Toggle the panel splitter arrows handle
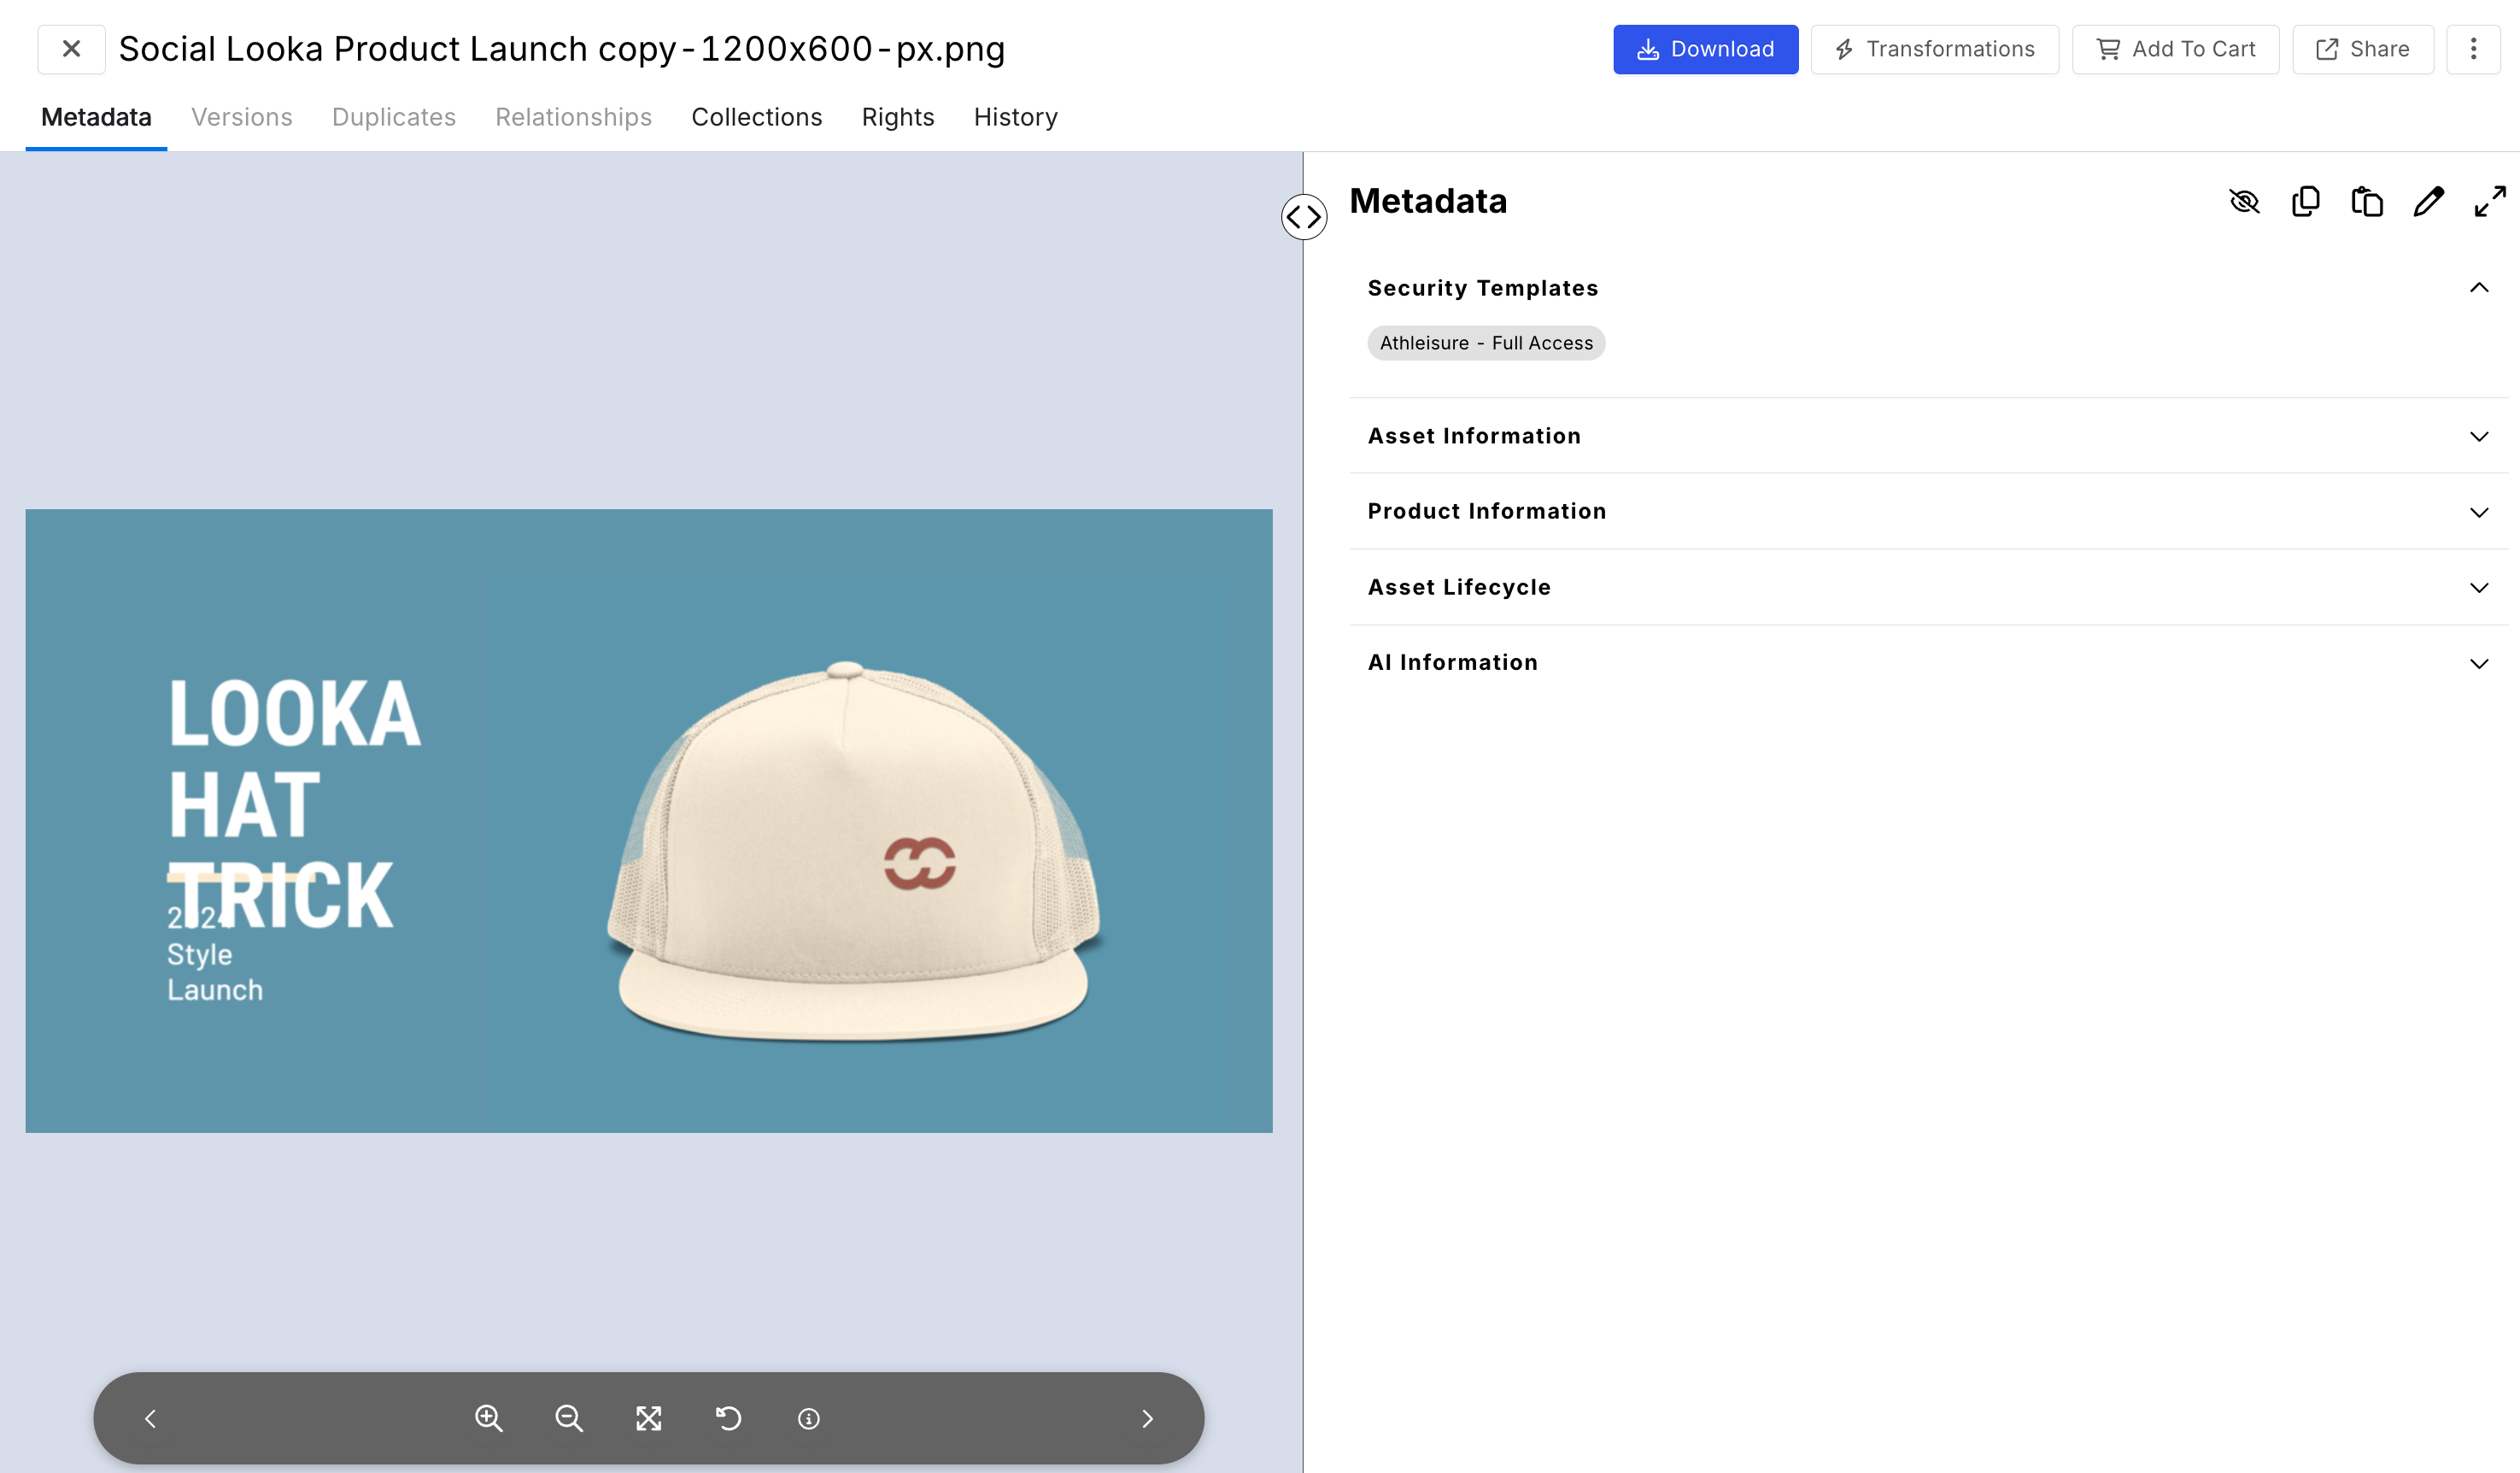The height and width of the screenshot is (1473, 2520). 1304,216
